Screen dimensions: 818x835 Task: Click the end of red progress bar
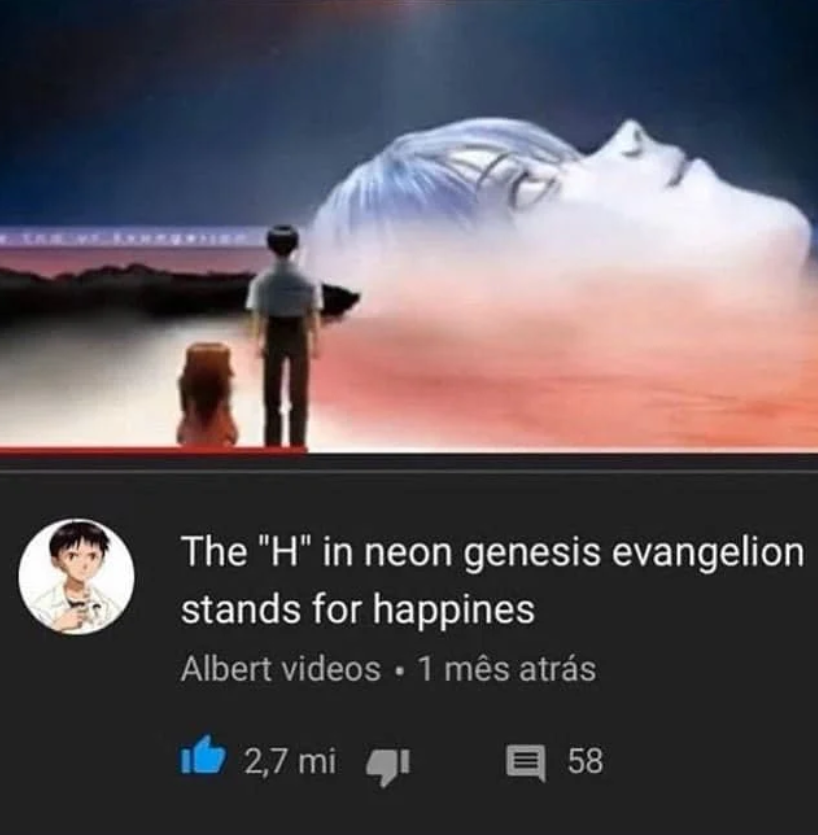305,451
